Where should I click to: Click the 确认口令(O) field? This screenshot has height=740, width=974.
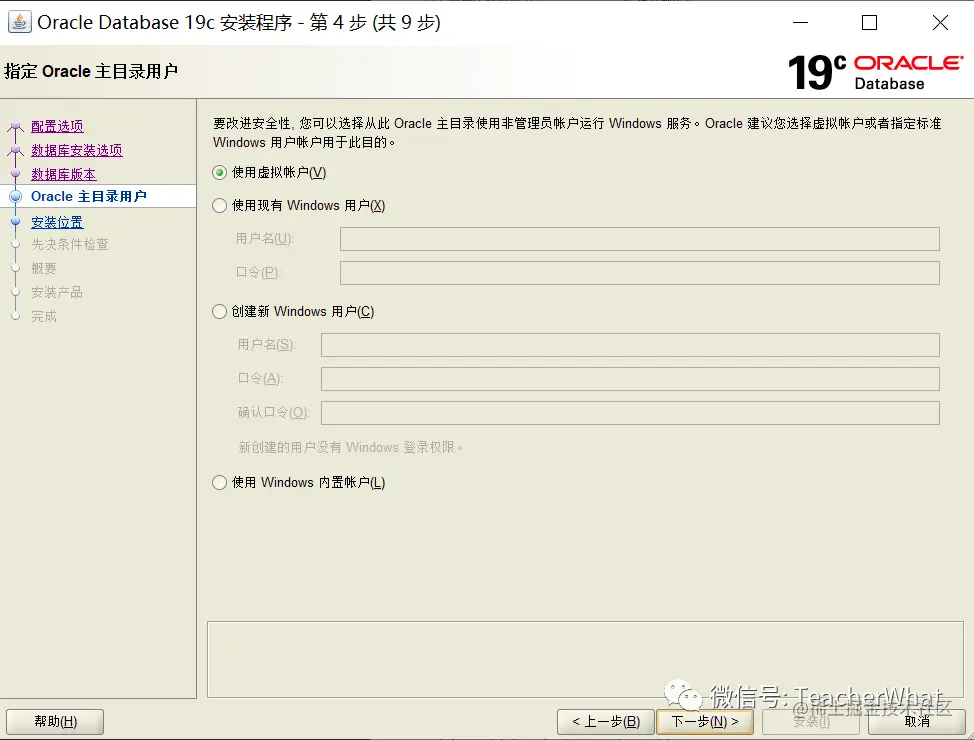630,413
